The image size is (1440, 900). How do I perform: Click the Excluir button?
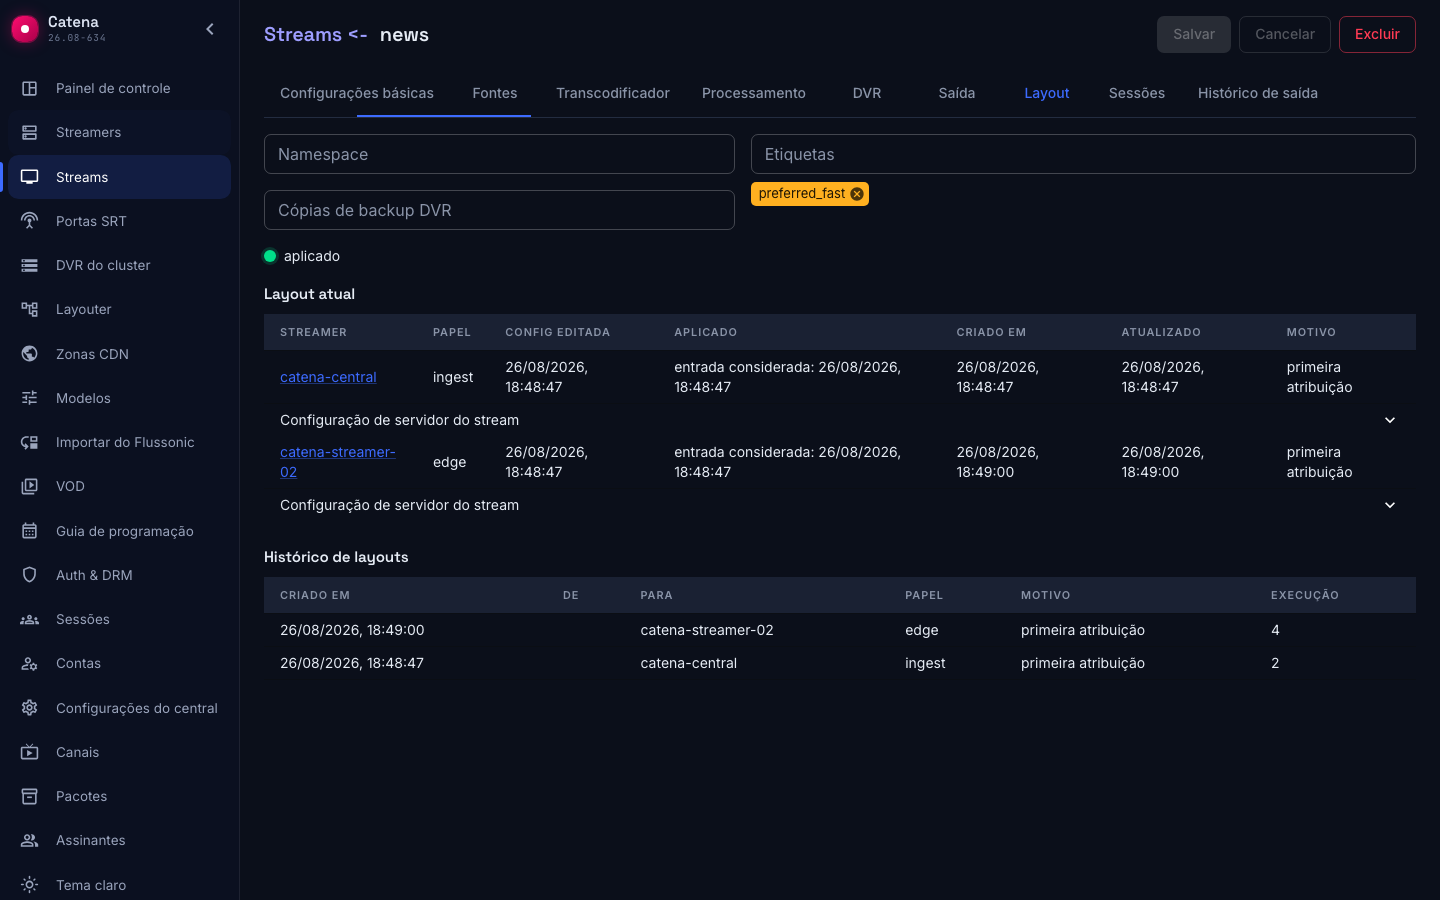1377,34
